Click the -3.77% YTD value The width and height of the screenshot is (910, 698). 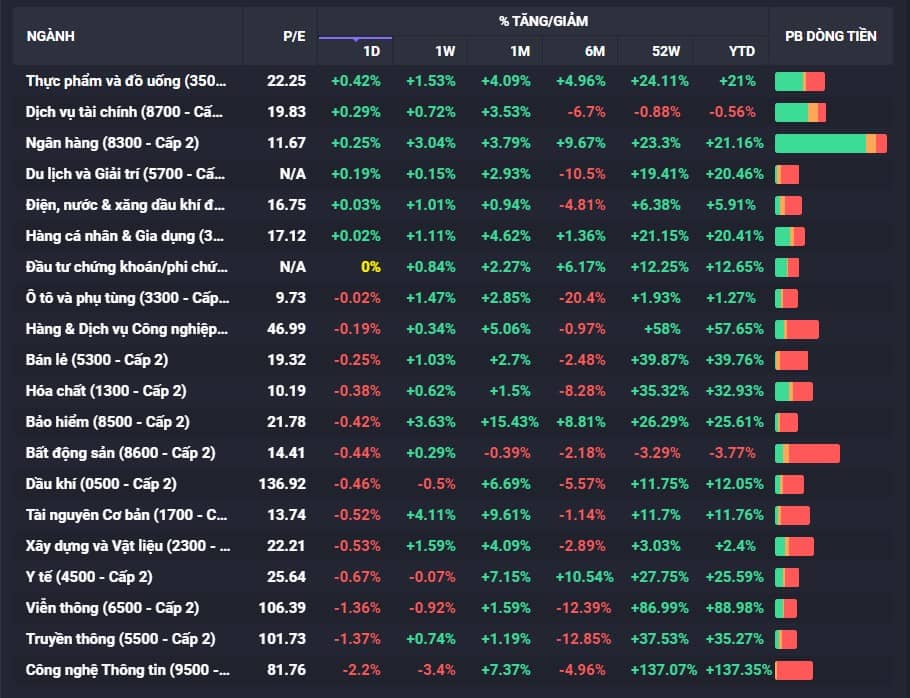point(732,453)
